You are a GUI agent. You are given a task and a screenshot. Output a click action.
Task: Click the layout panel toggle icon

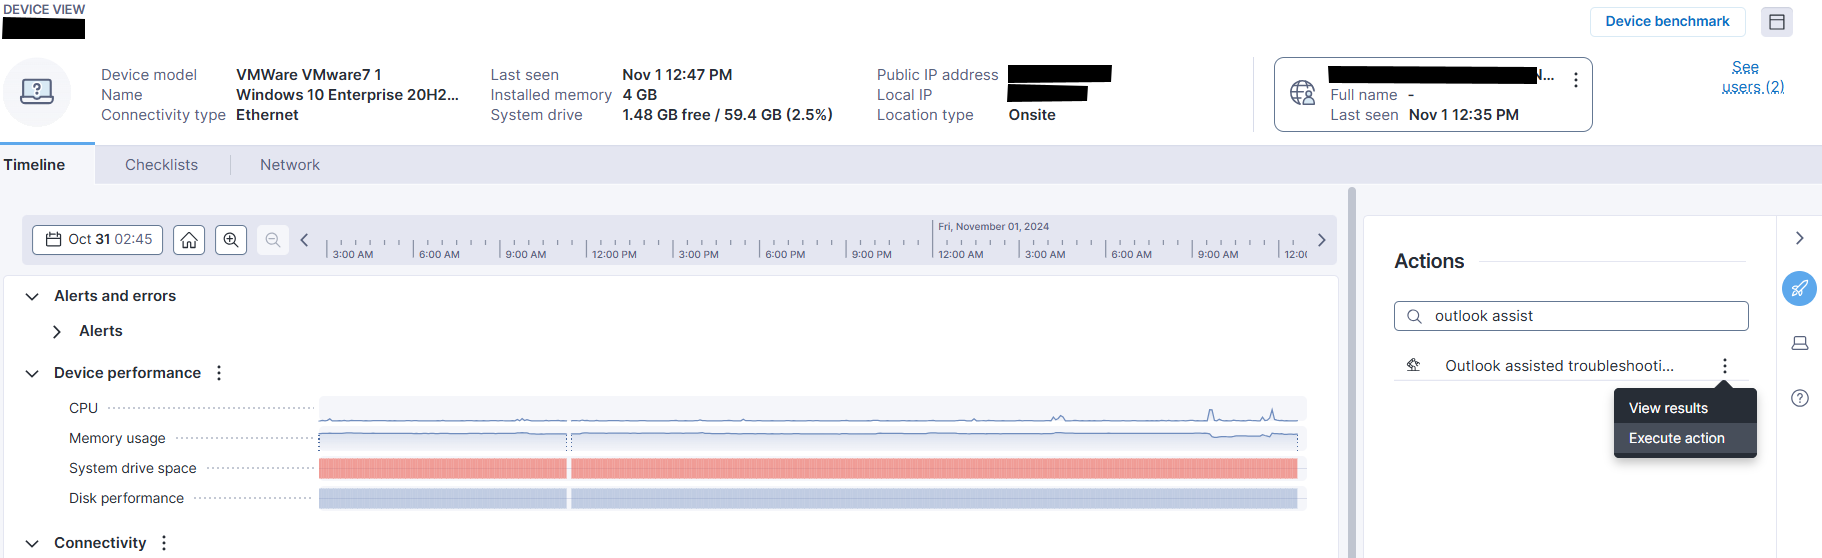(x=1776, y=22)
